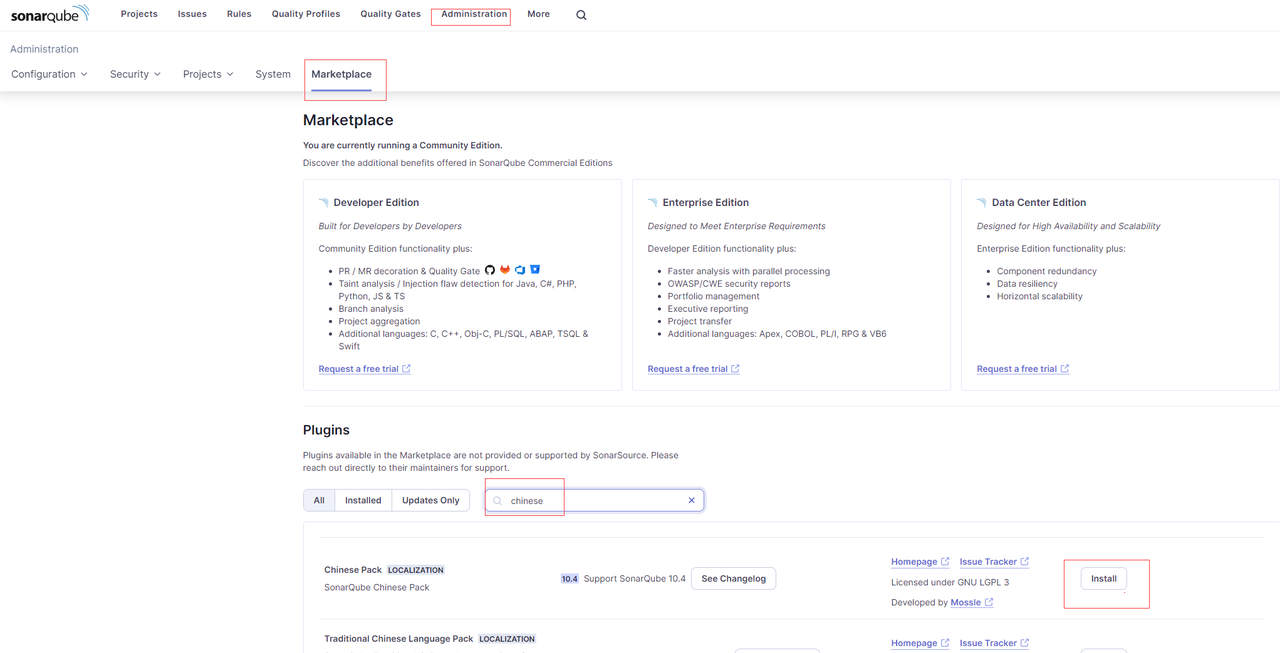Click external link icon next to Mossle

pos(988,602)
